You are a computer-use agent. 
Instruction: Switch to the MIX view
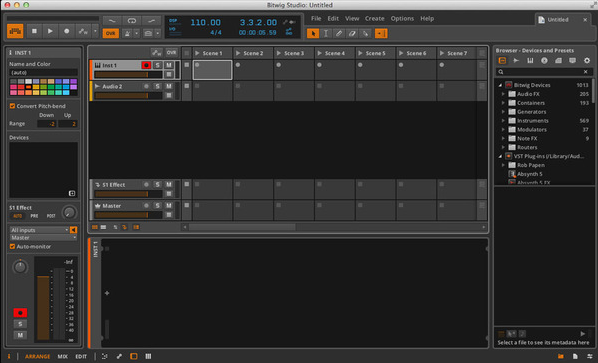(63, 357)
